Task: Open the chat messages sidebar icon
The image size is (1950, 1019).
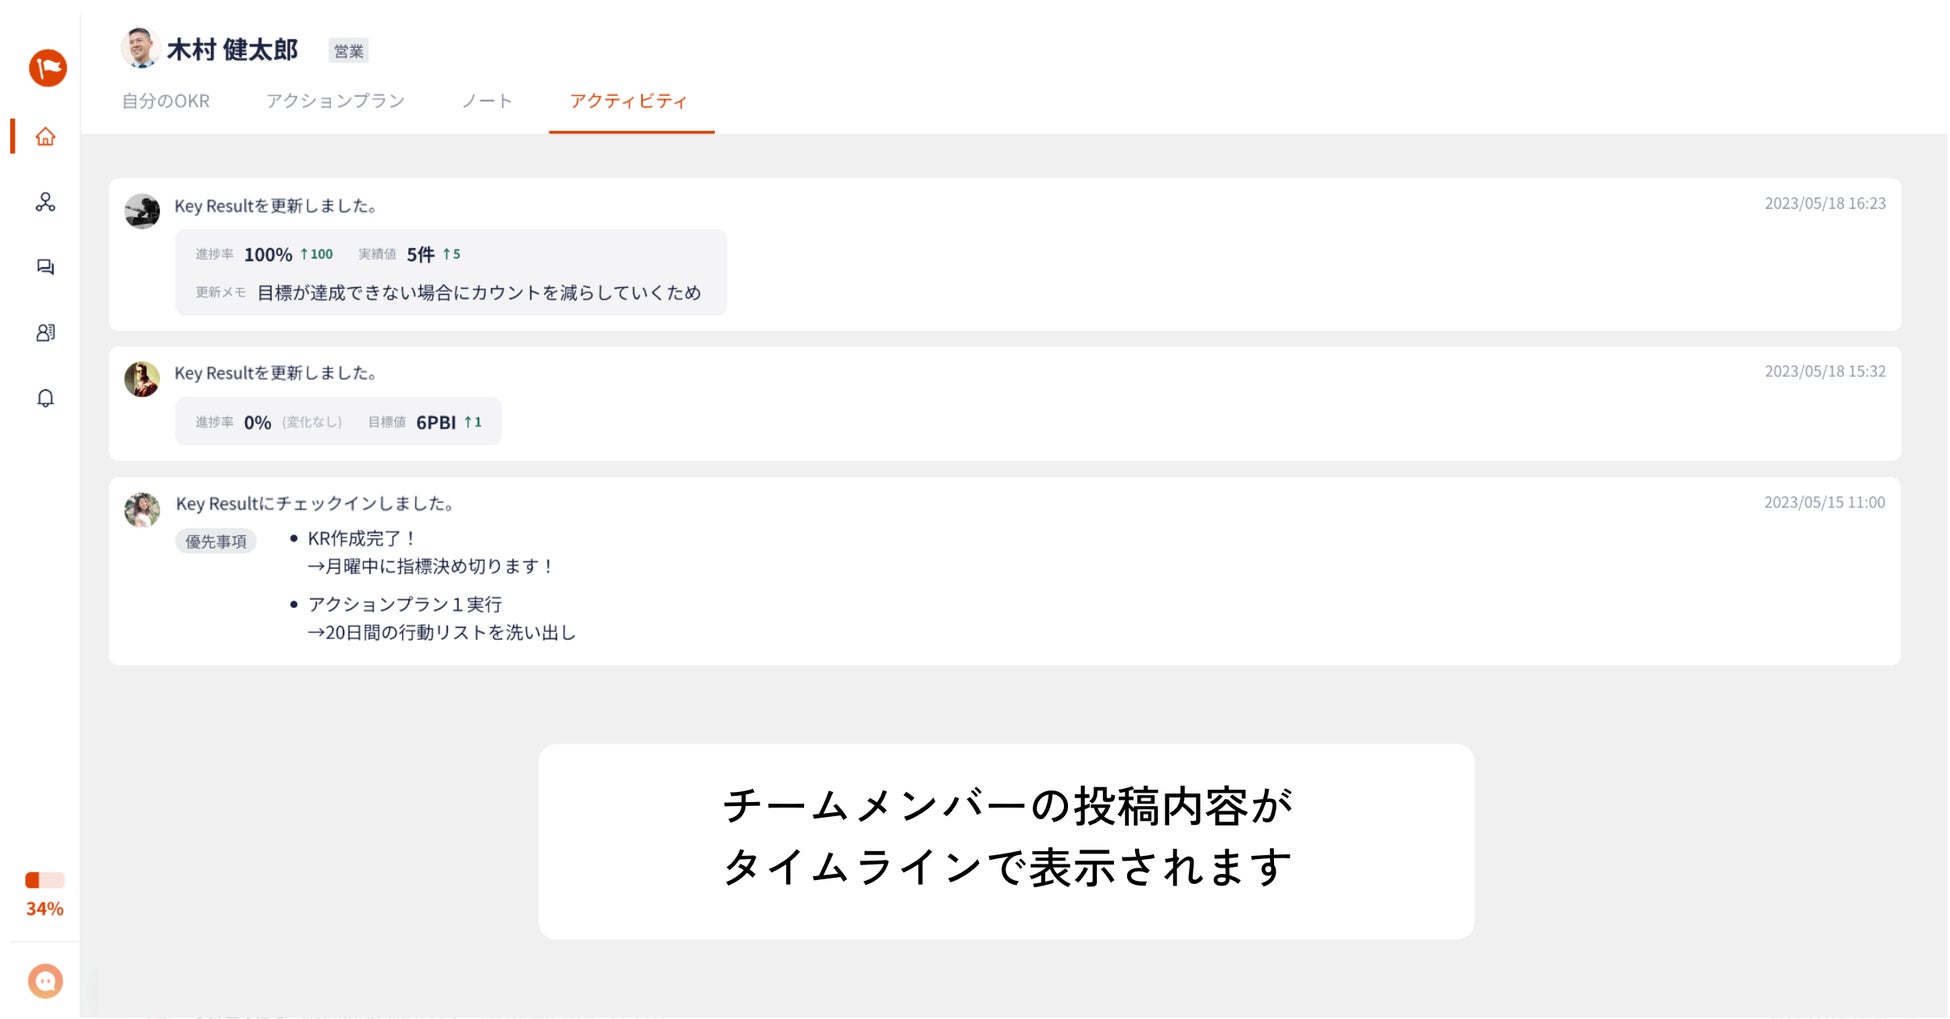Action: [x=46, y=267]
